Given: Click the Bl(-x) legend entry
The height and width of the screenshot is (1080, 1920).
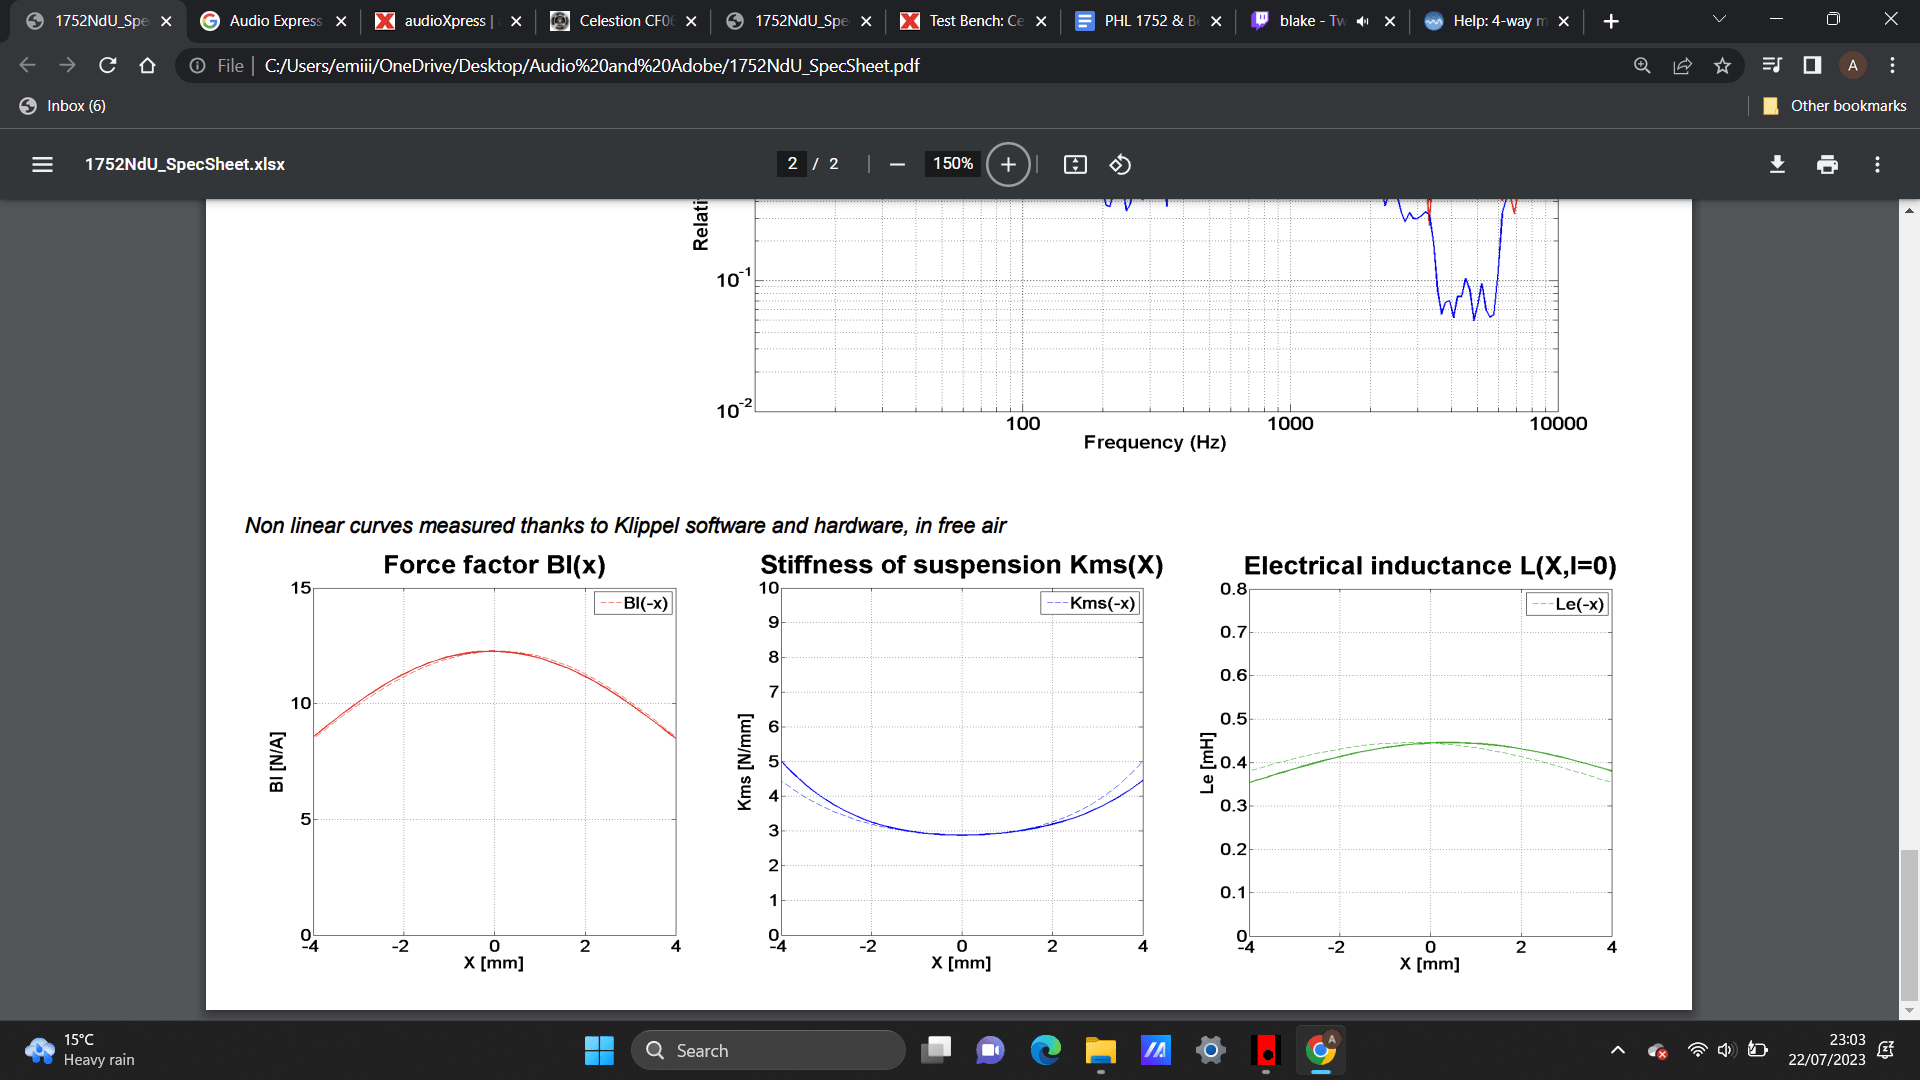Looking at the screenshot, I should click(634, 603).
